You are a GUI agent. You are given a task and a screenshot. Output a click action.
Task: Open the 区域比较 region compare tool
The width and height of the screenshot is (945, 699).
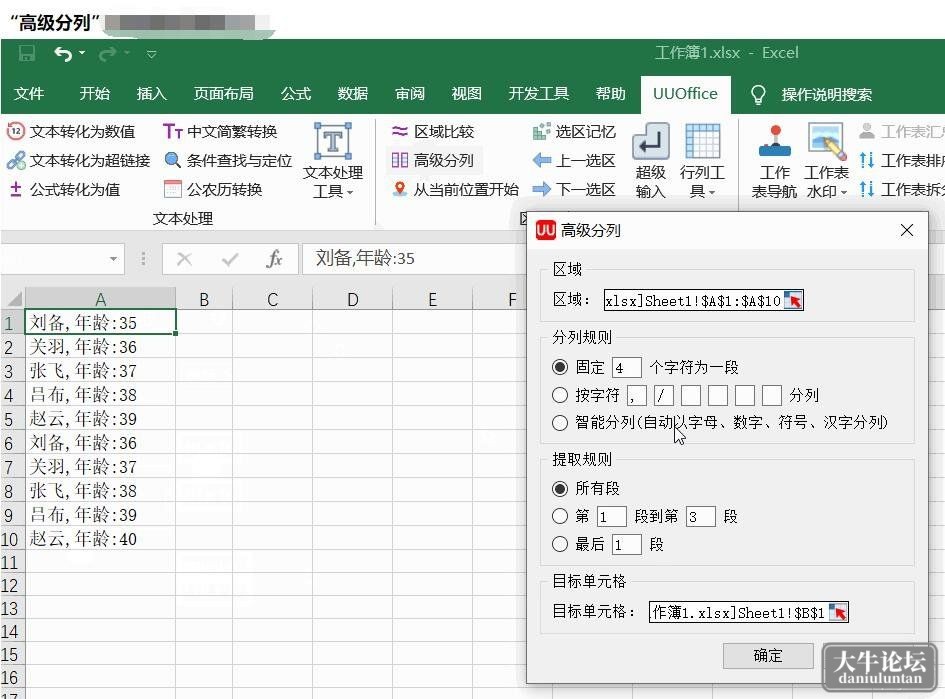point(433,131)
